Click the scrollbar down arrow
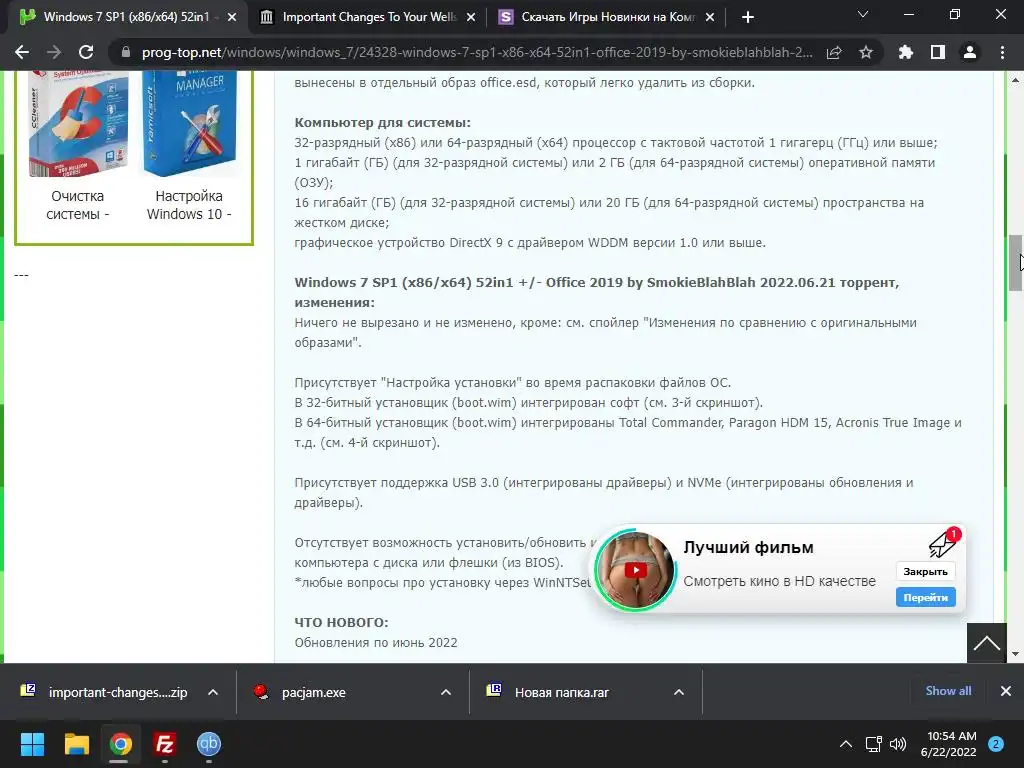Screen dimensions: 1024x768 point(1015,654)
